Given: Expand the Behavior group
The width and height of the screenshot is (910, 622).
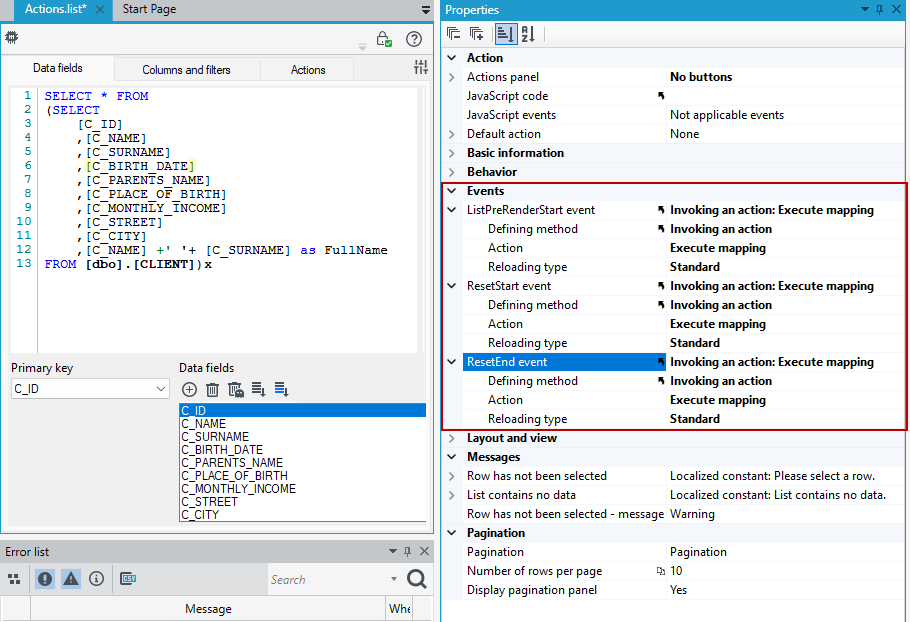Looking at the screenshot, I should (452, 172).
